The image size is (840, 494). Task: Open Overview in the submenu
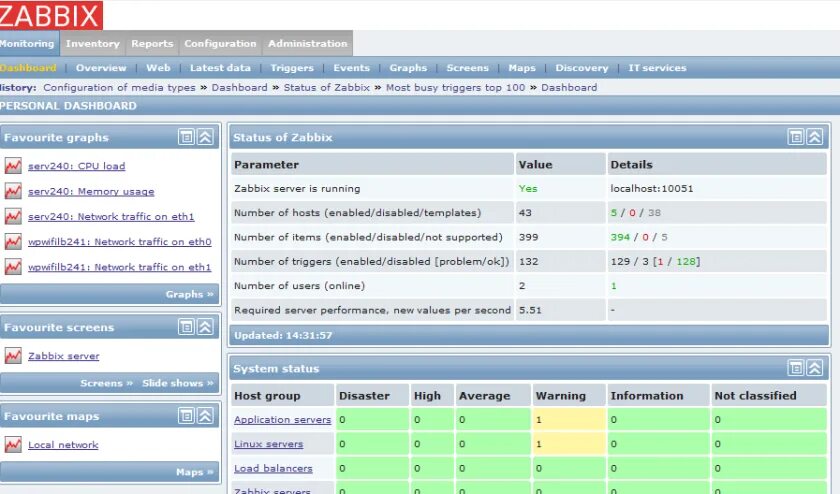101,68
